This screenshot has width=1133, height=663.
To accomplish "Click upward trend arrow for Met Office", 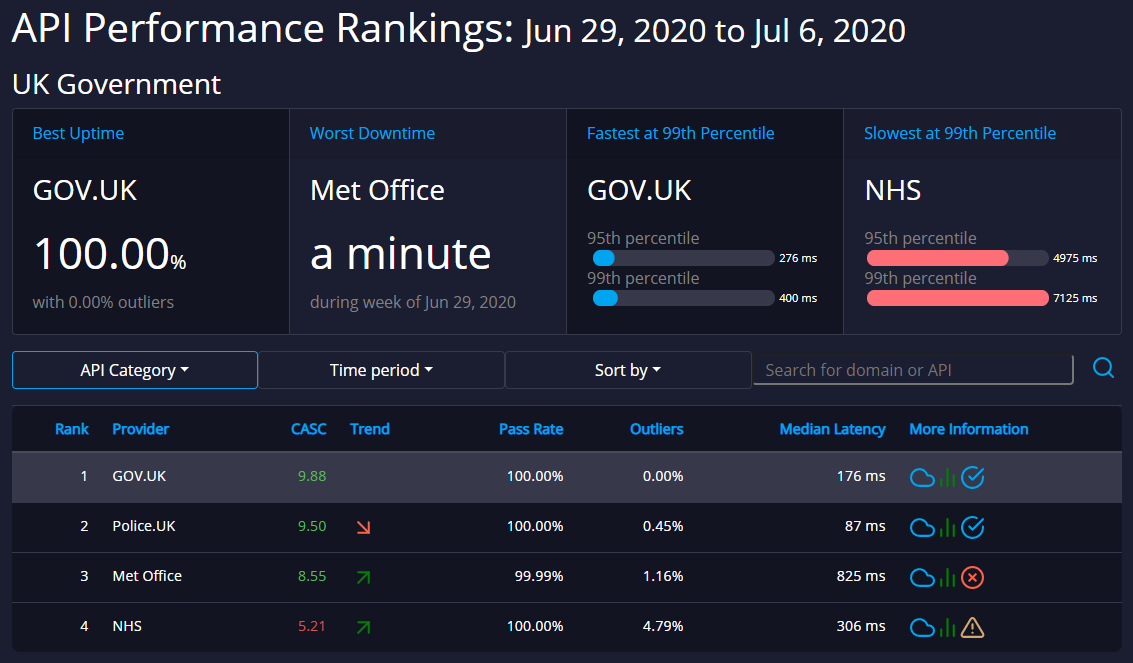I will pyautogui.click(x=363, y=577).
